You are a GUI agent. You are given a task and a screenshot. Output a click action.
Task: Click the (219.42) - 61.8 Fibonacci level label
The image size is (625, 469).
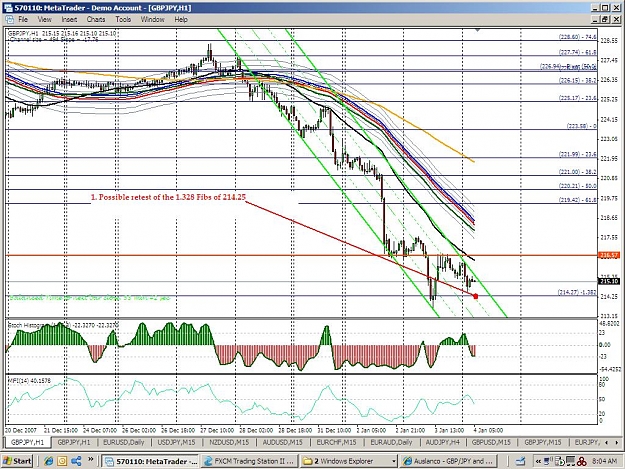pyautogui.click(x=578, y=200)
